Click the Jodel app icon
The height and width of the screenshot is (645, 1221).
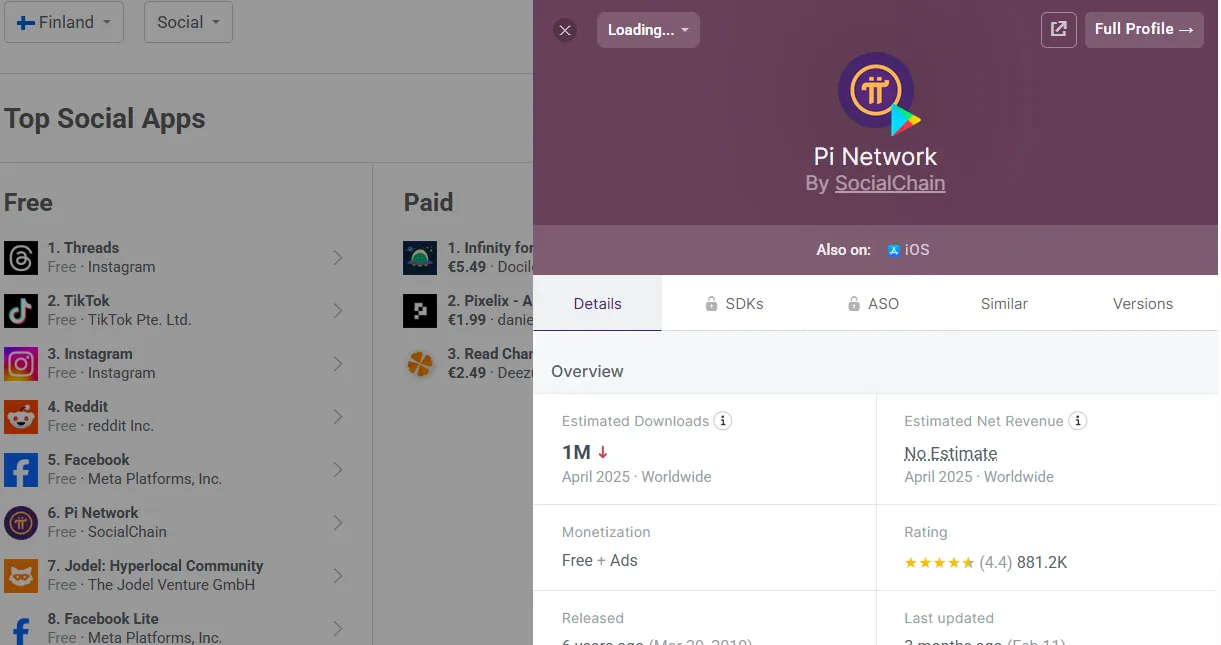point(21,575)
